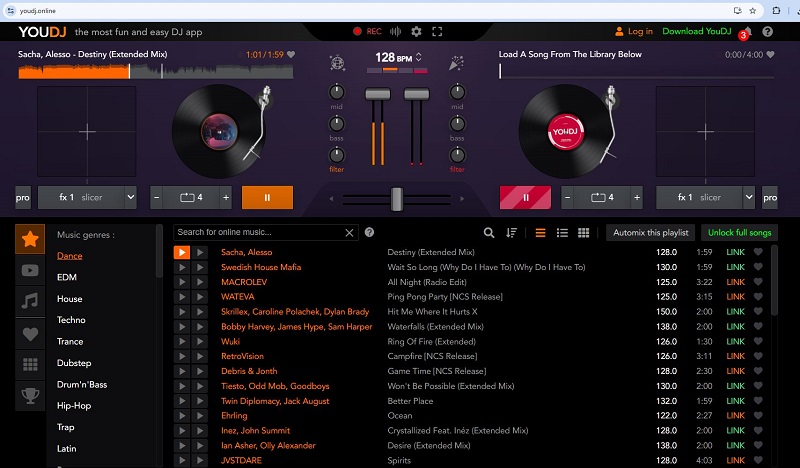
Task: Click left deck pro button
Action: tap(23, 198)
